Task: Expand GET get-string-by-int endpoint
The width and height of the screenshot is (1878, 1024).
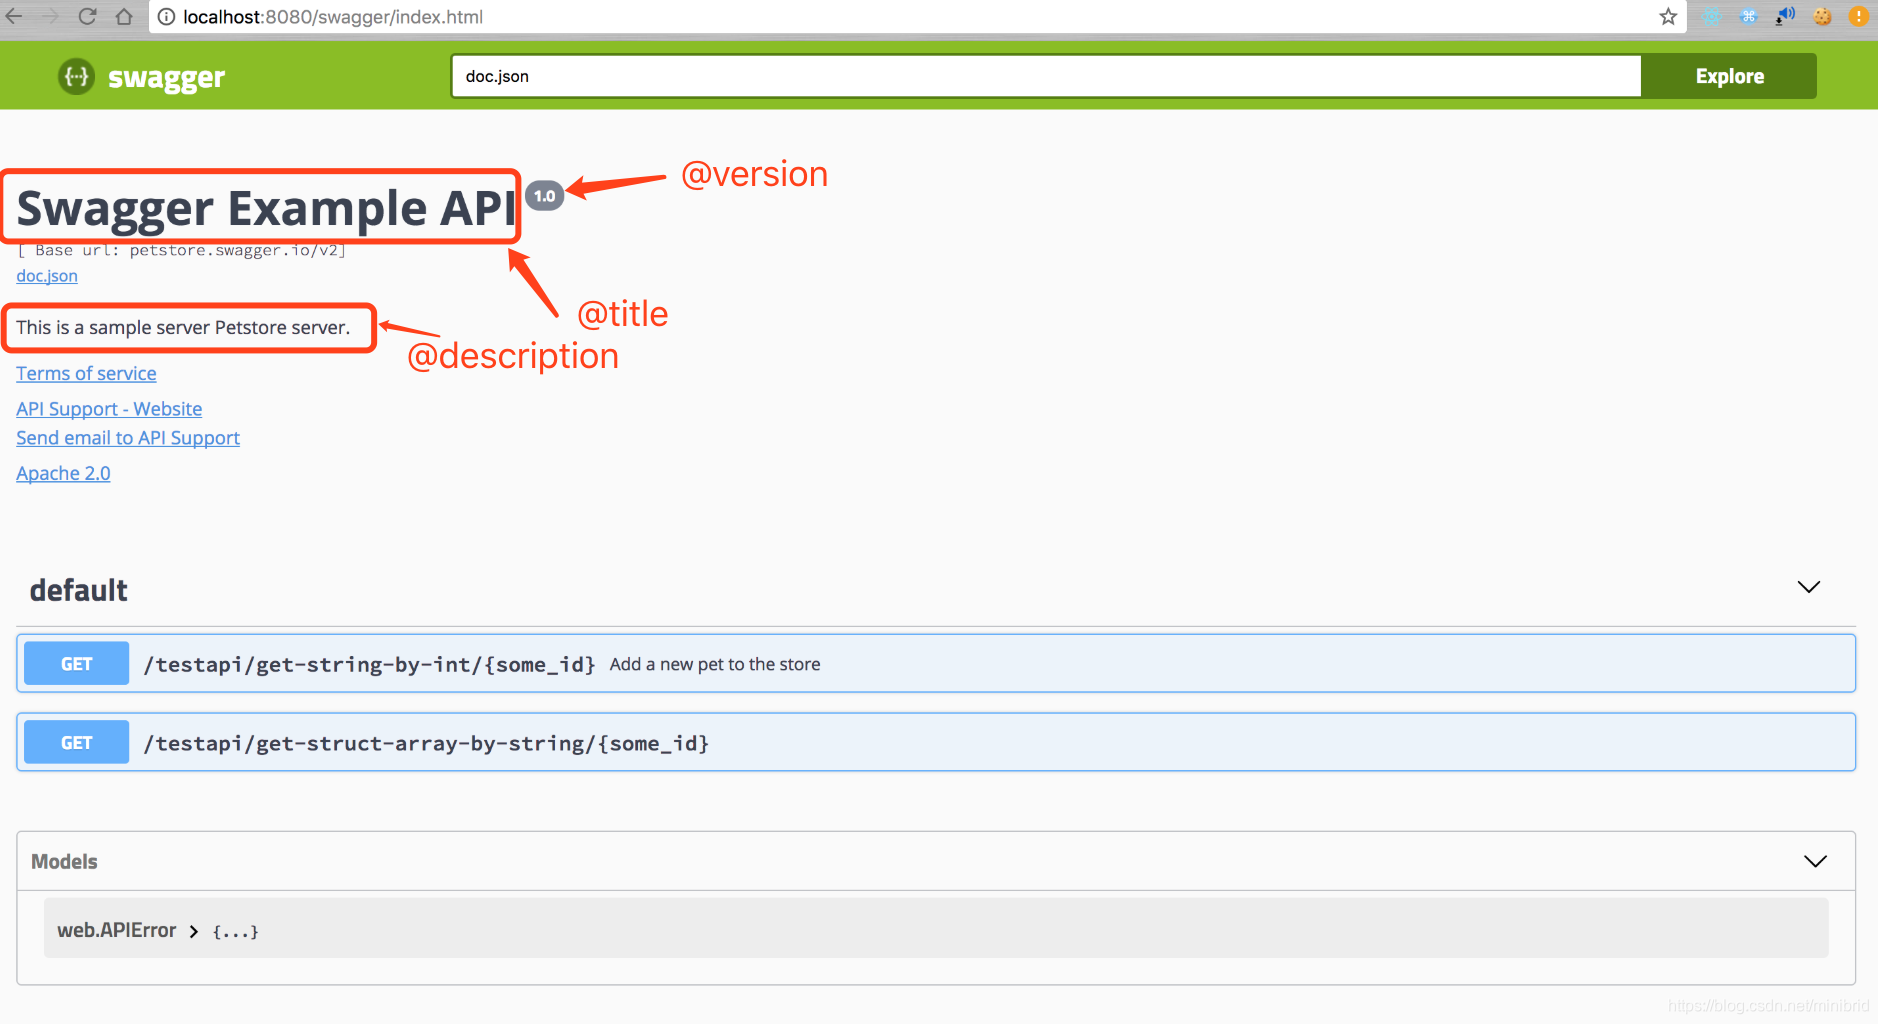Action: (936, 663)
